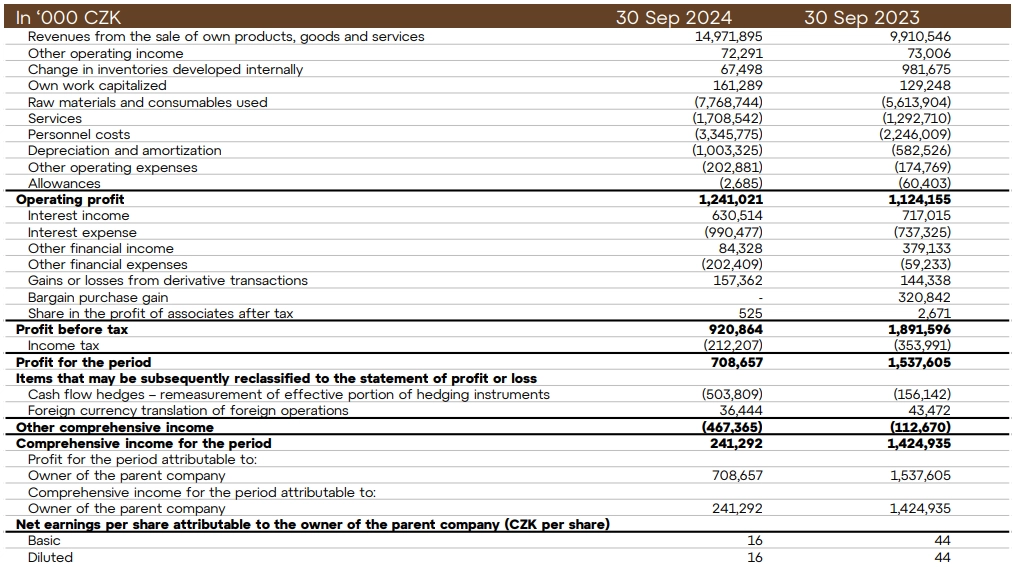
Task: Click 'Interest expense' row label
Action: [82, 232]
